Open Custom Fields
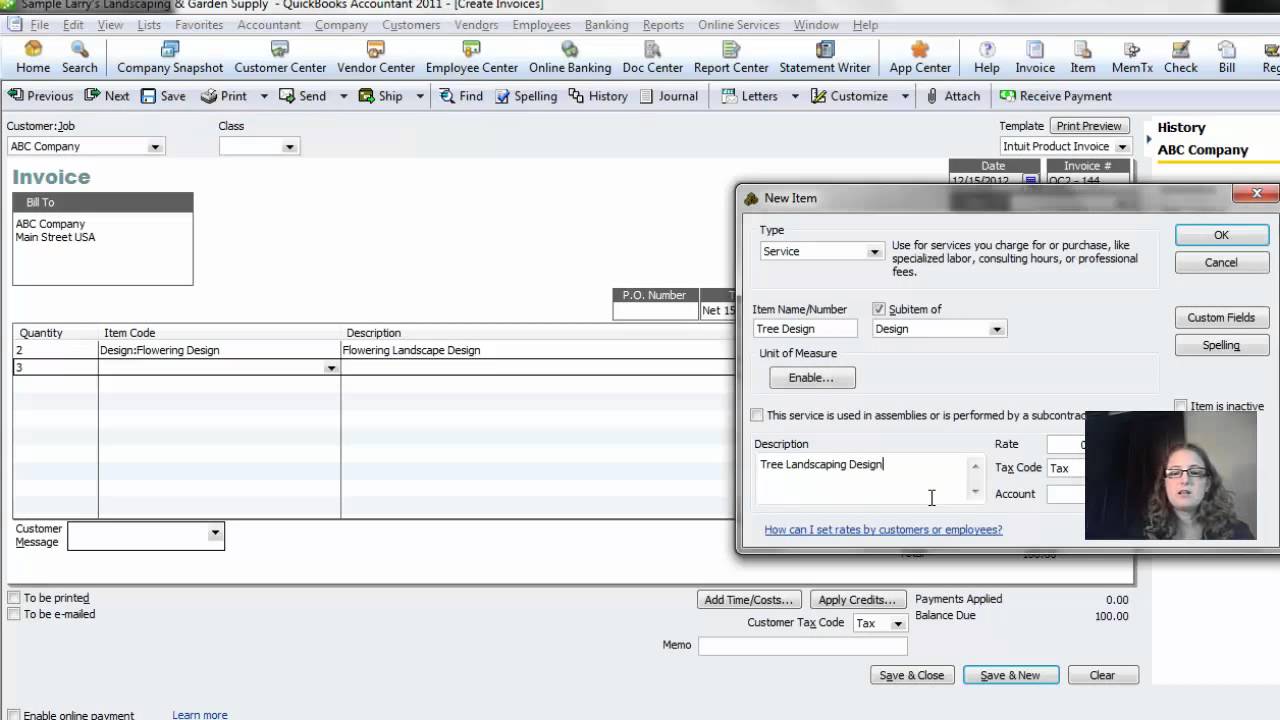 (1221, 317)
